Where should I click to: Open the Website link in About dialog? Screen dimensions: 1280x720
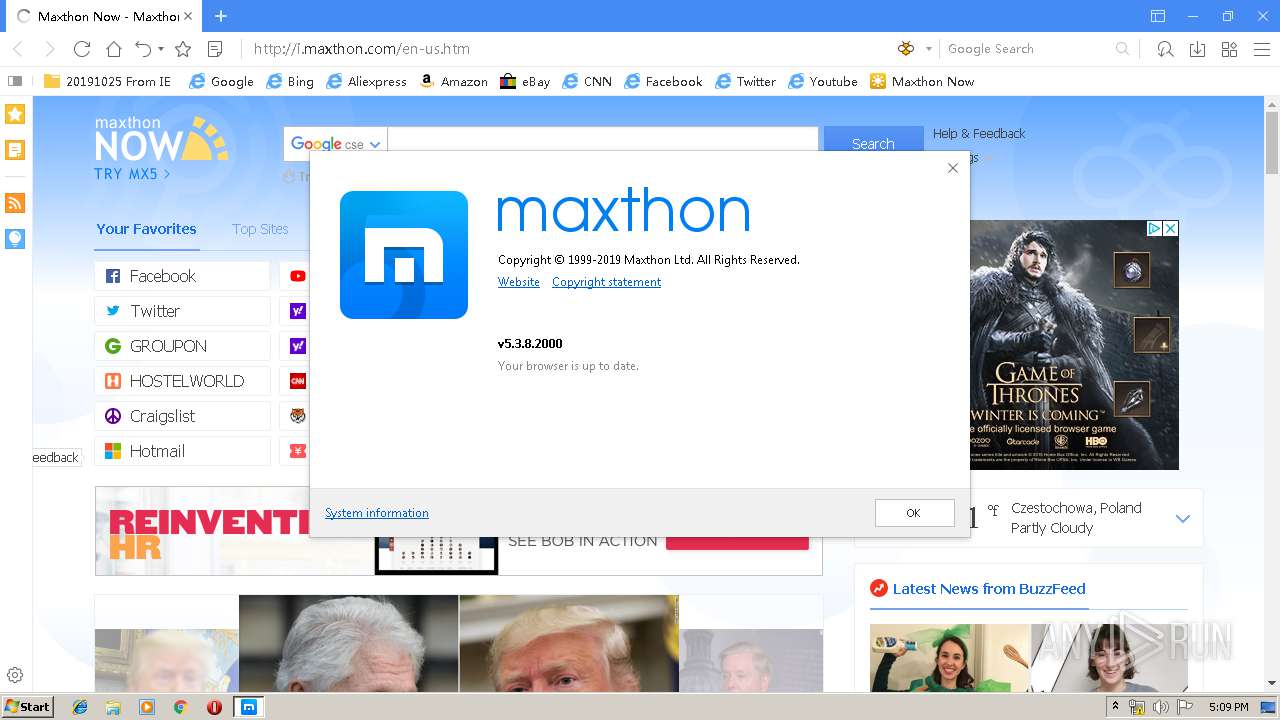(x=519, y=282)
